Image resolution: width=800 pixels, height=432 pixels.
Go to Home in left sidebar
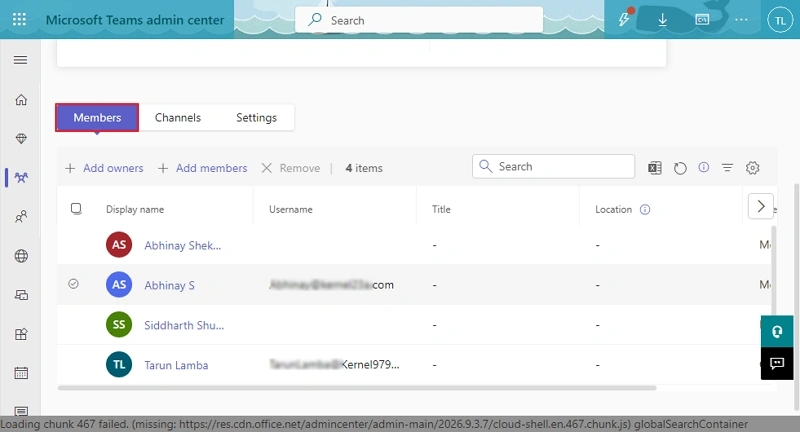(x=21, y=99)
